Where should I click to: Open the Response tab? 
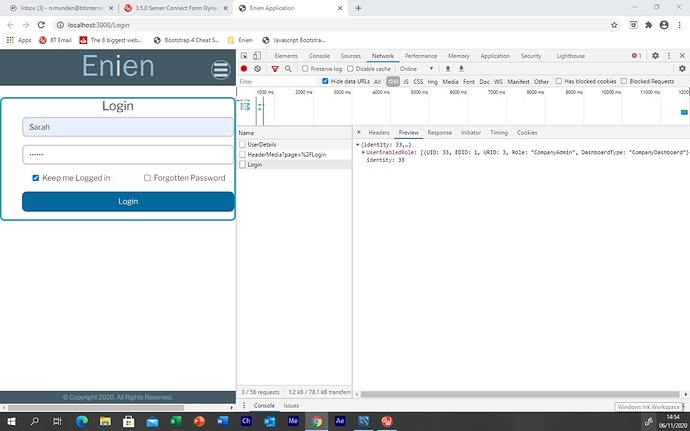click(x=439, y=132)
